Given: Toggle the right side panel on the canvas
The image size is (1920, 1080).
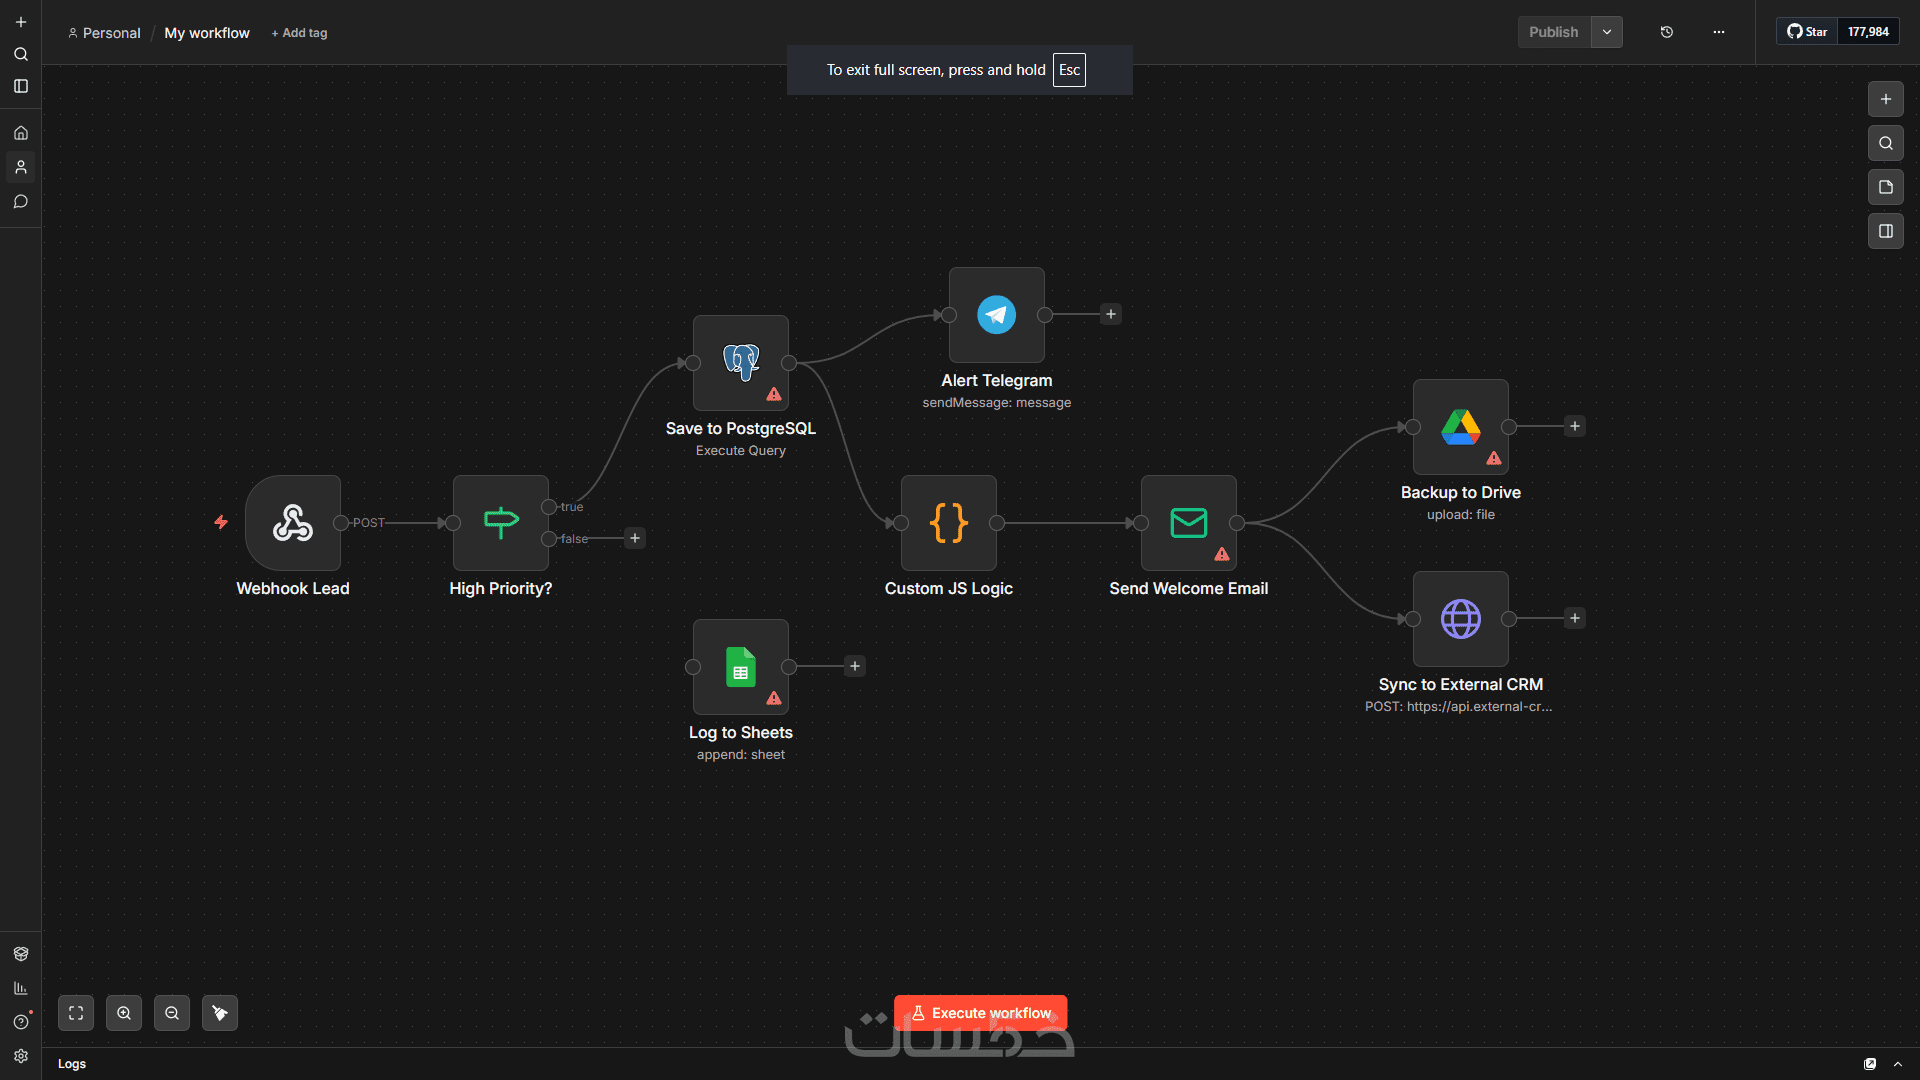Looking at the screenshot, I should (1885, 231).
